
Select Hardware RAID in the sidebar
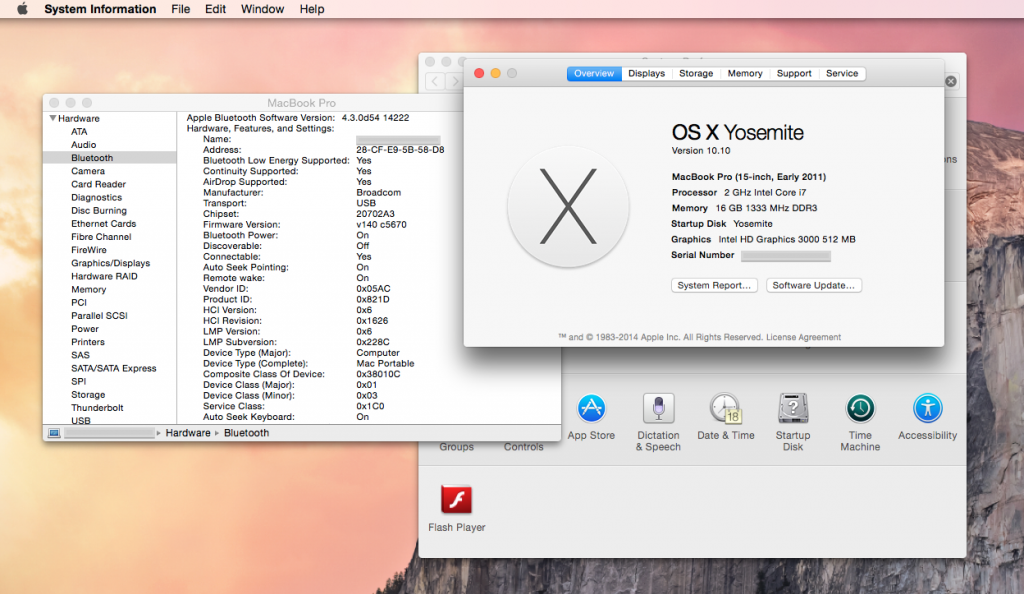coord(104,276)
